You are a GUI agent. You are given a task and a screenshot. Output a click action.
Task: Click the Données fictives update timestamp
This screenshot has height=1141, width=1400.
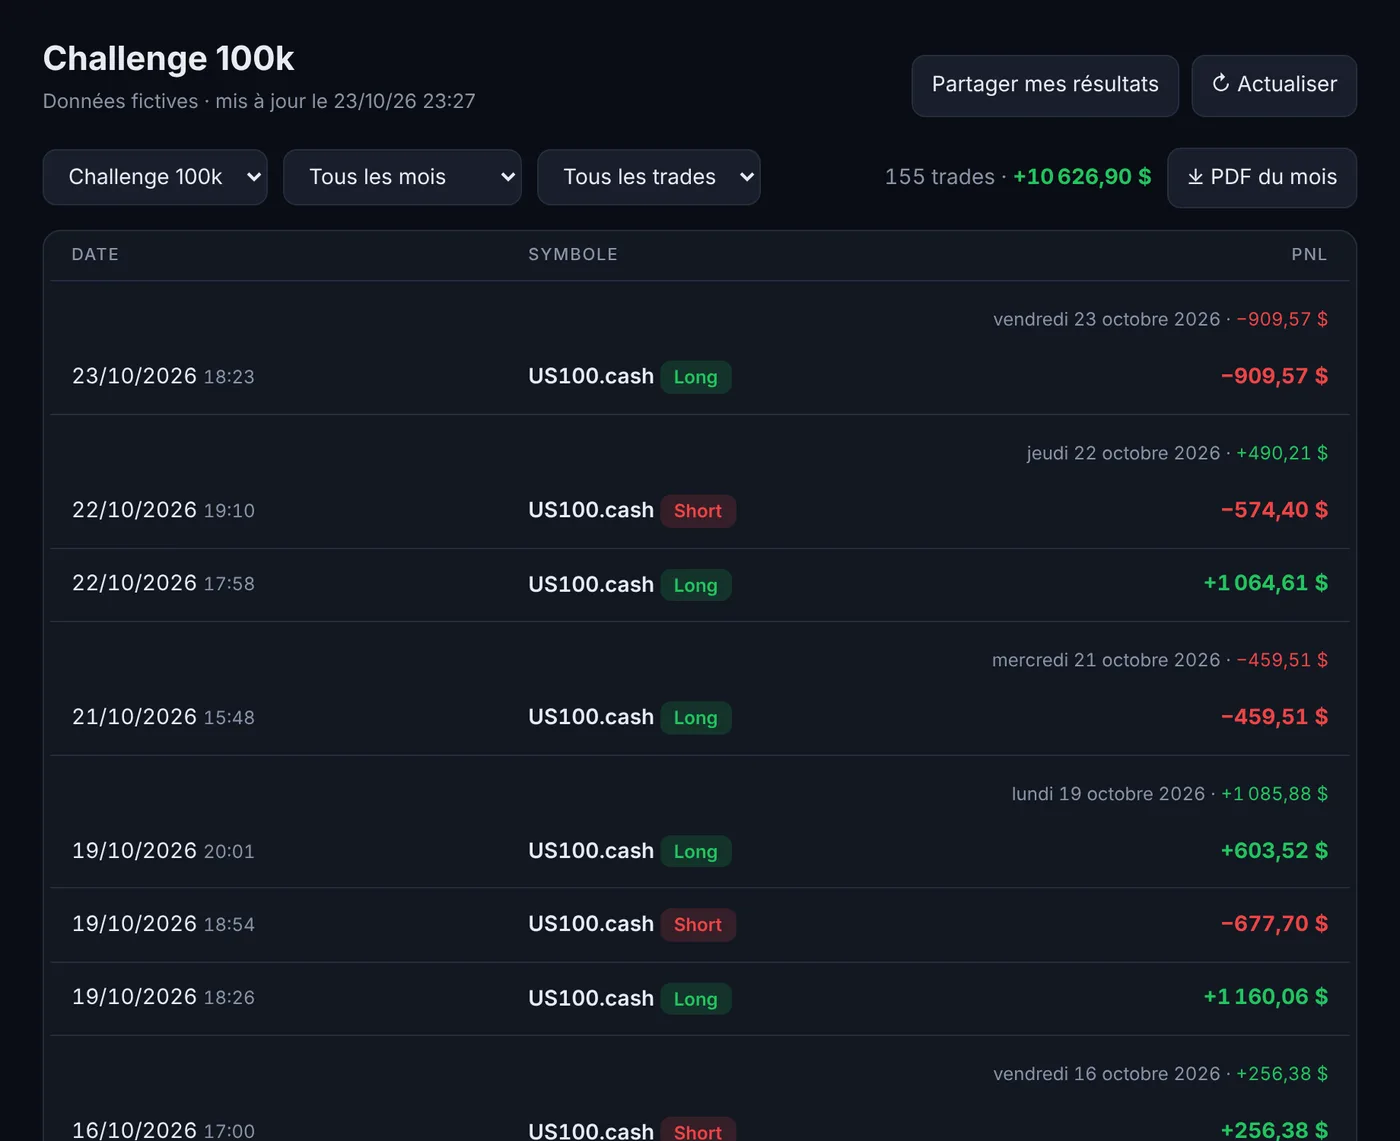point(259,101)
